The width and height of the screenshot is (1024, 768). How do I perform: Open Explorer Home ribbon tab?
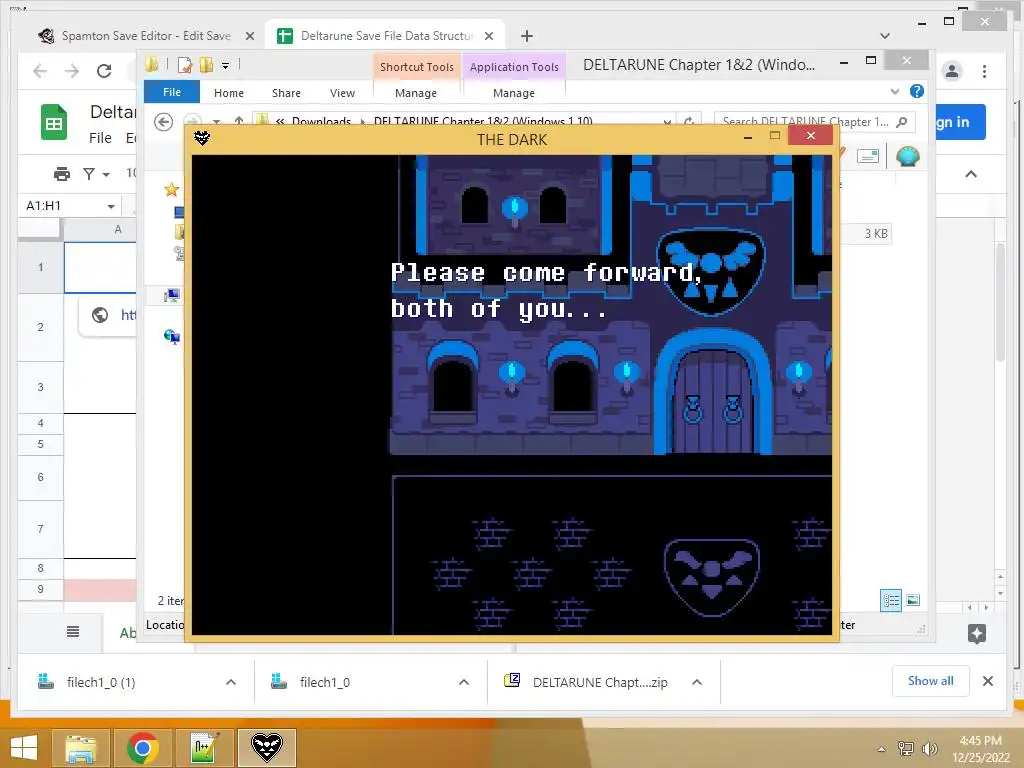click(229, 93)
